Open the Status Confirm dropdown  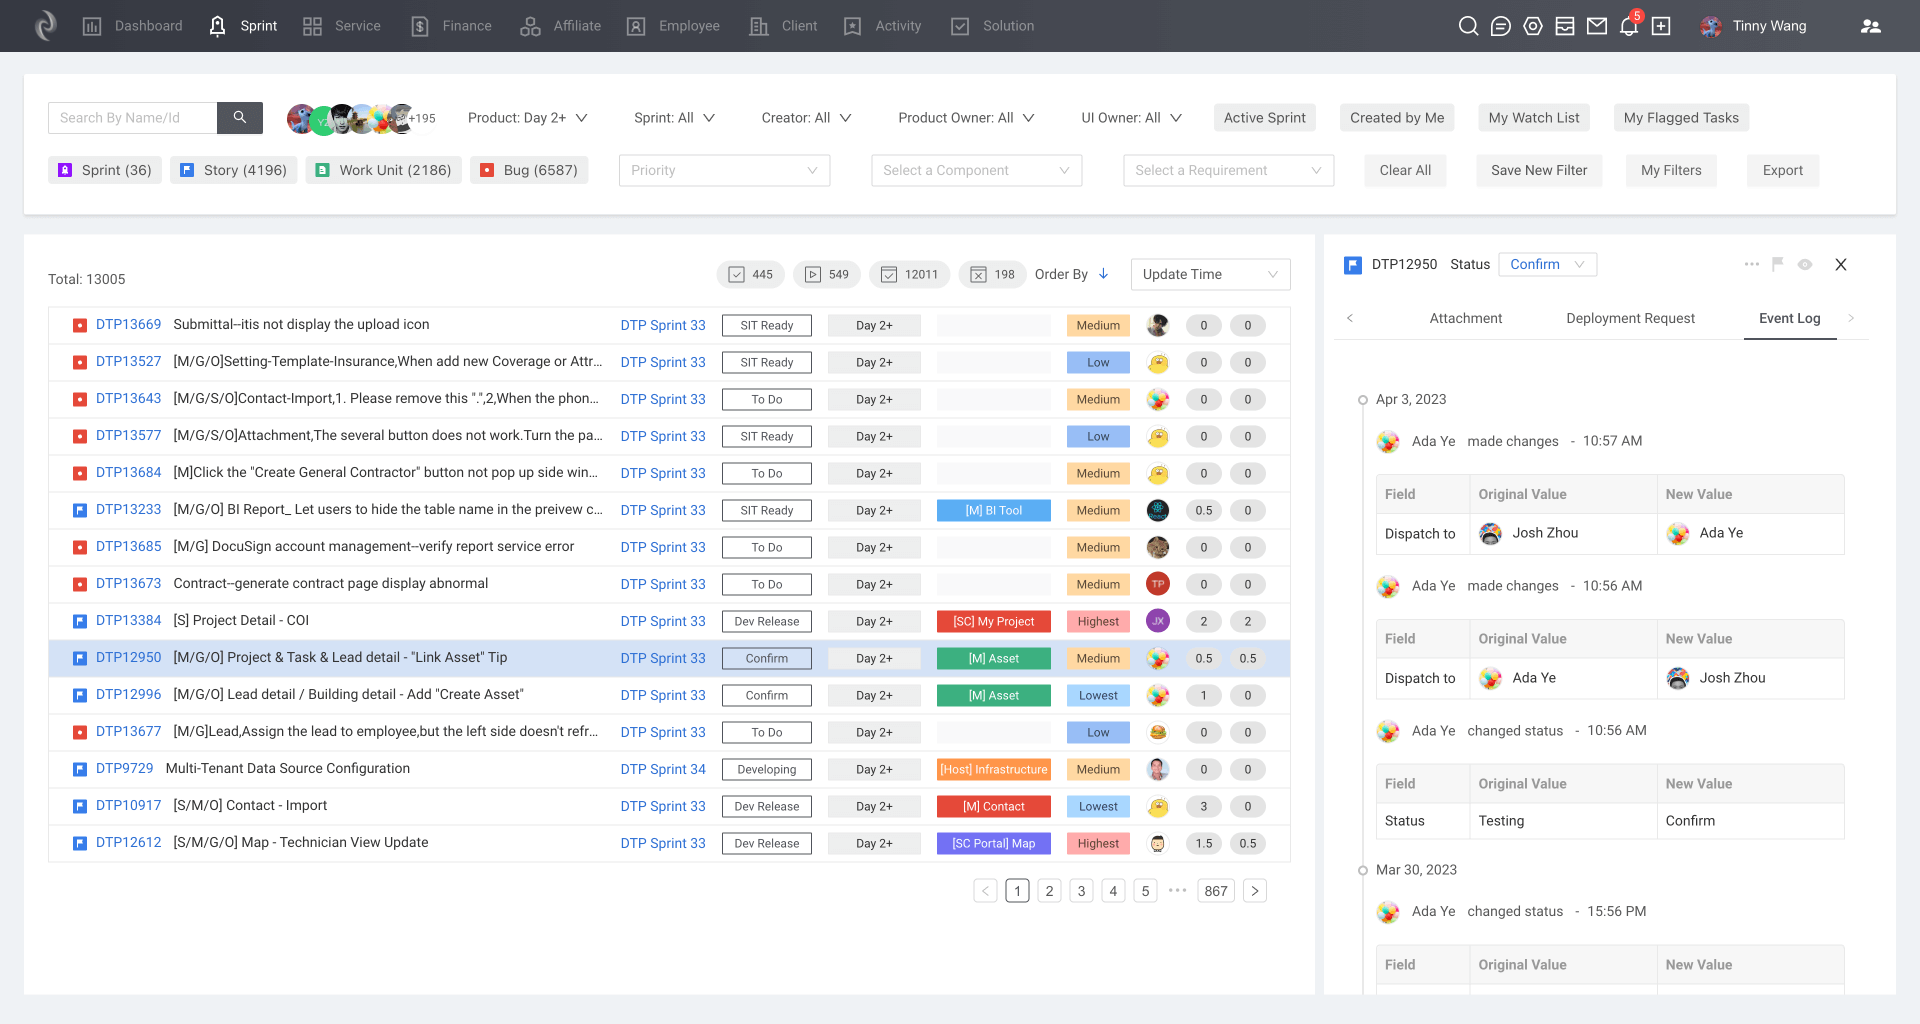click(1546, 264)
